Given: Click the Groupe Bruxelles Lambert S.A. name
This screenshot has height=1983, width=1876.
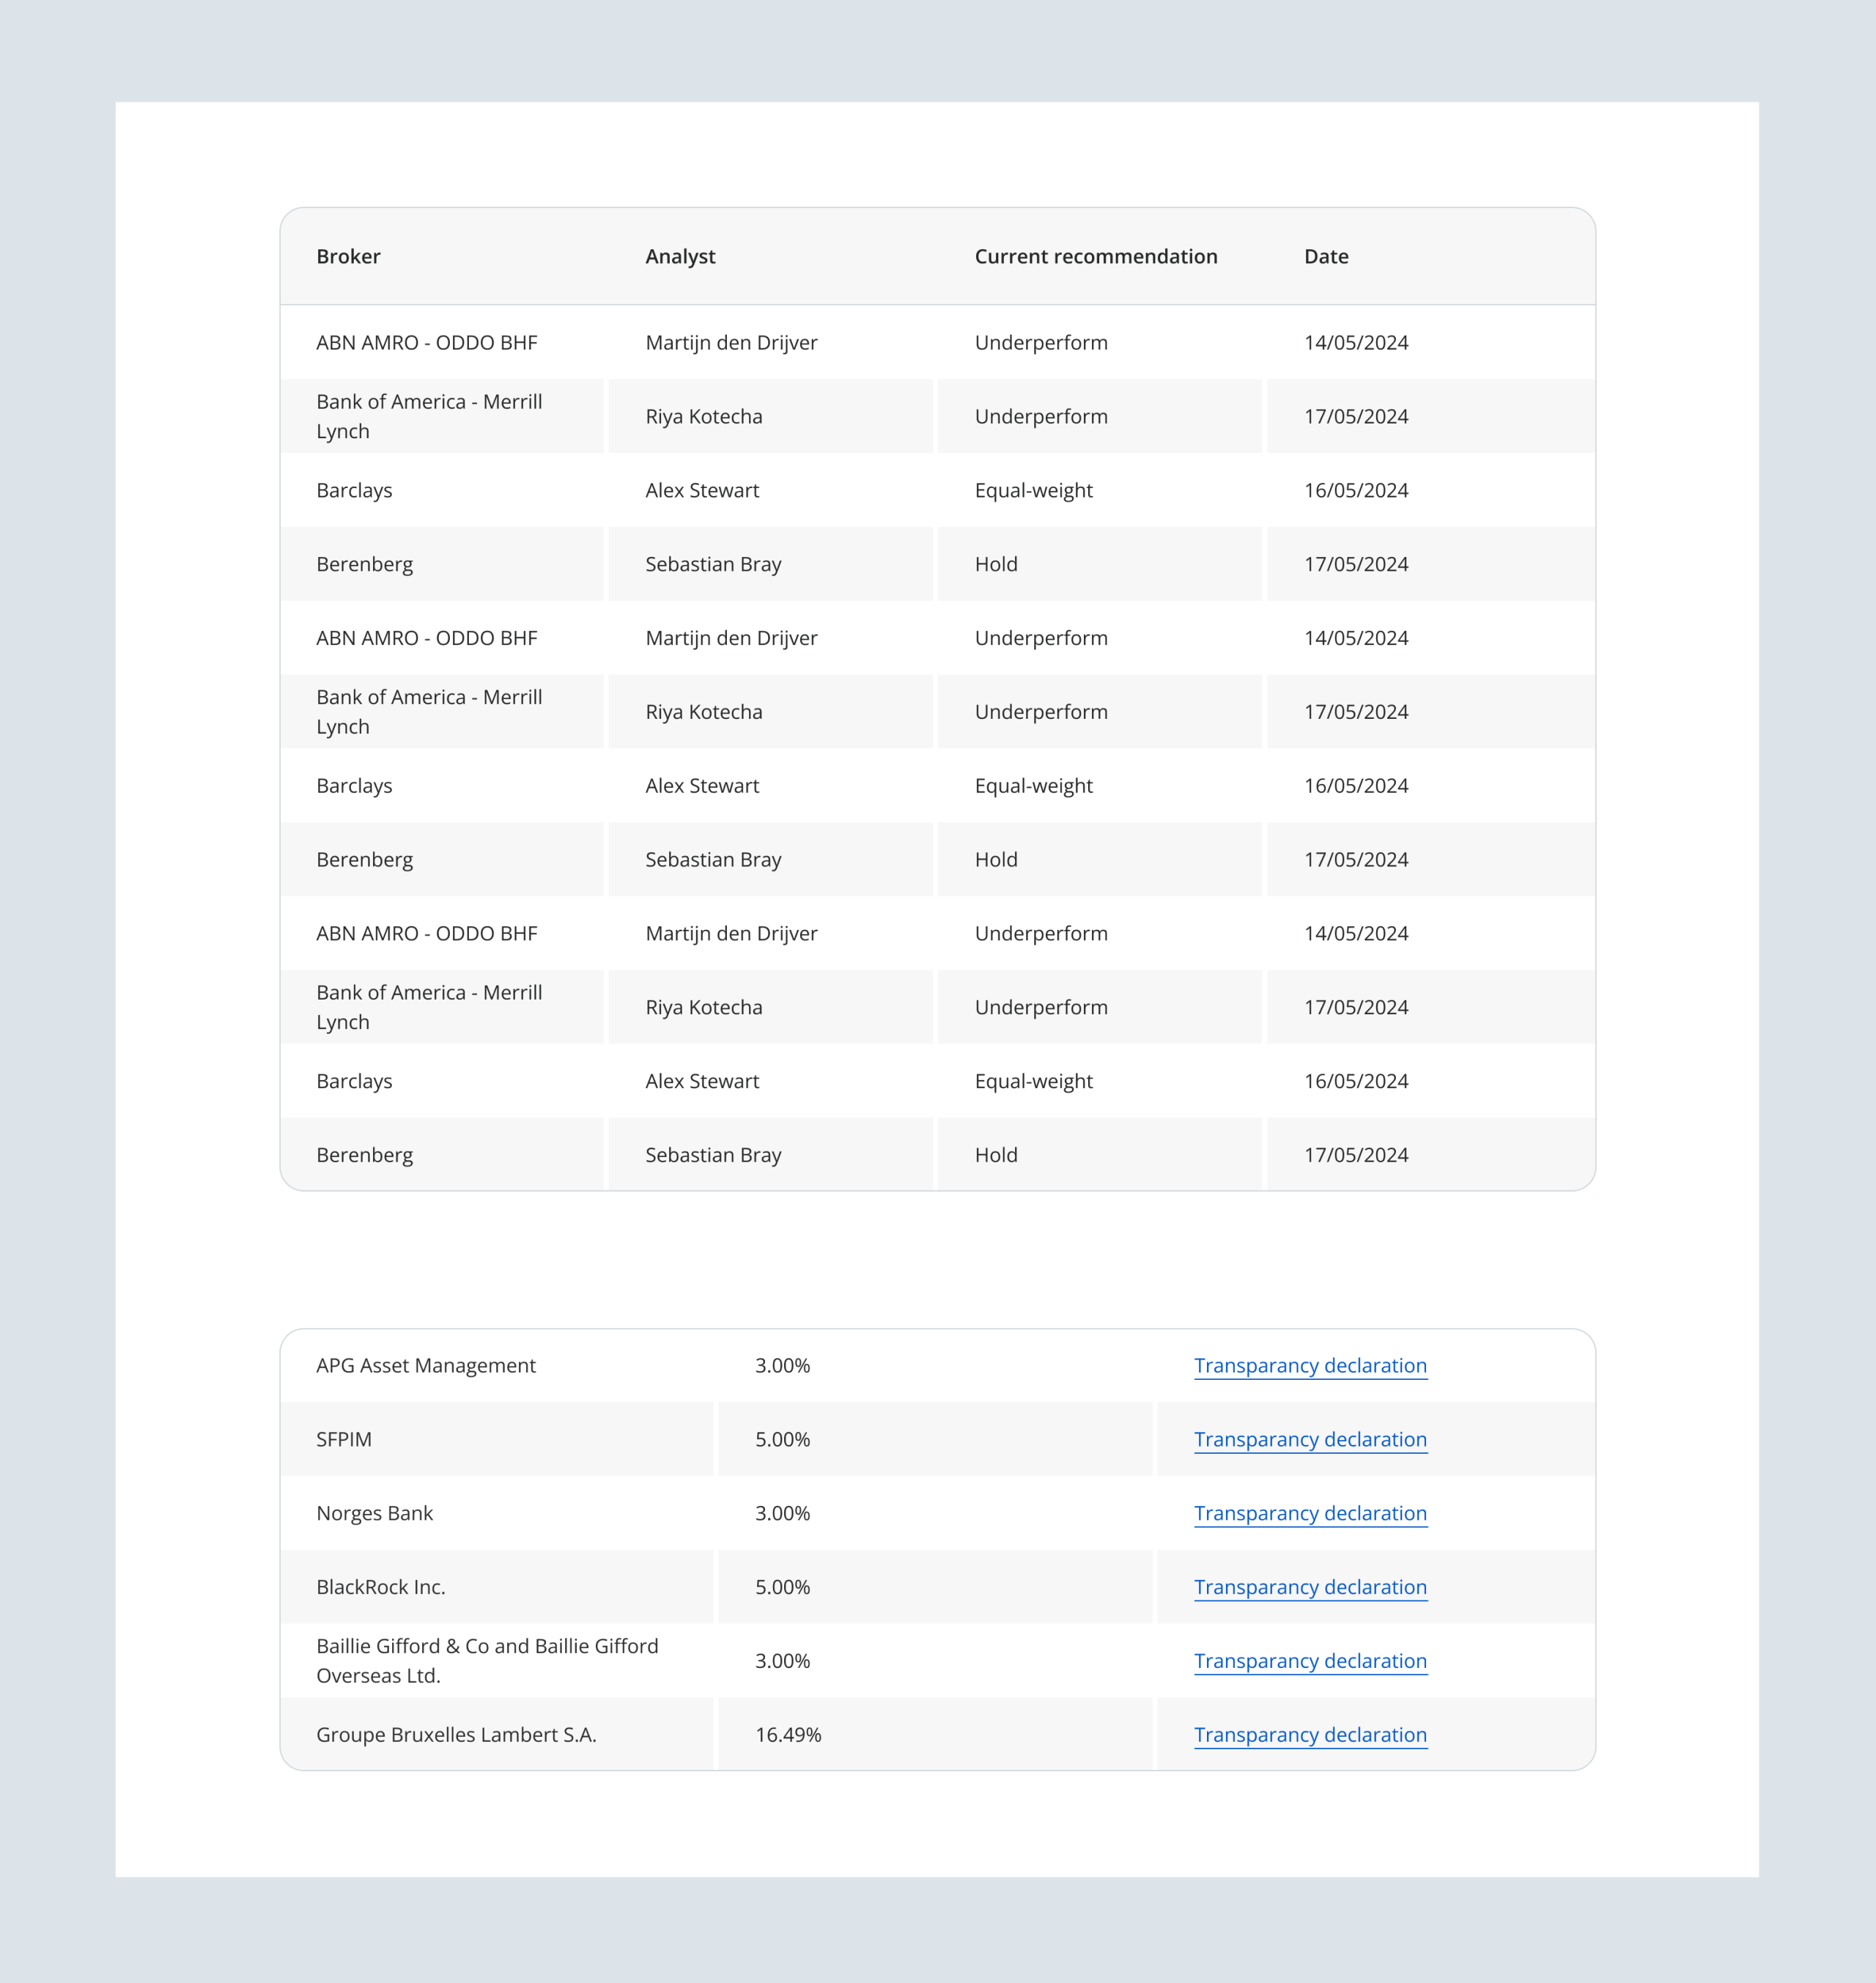Looking at the screenshot, I should coord(456,1735).
